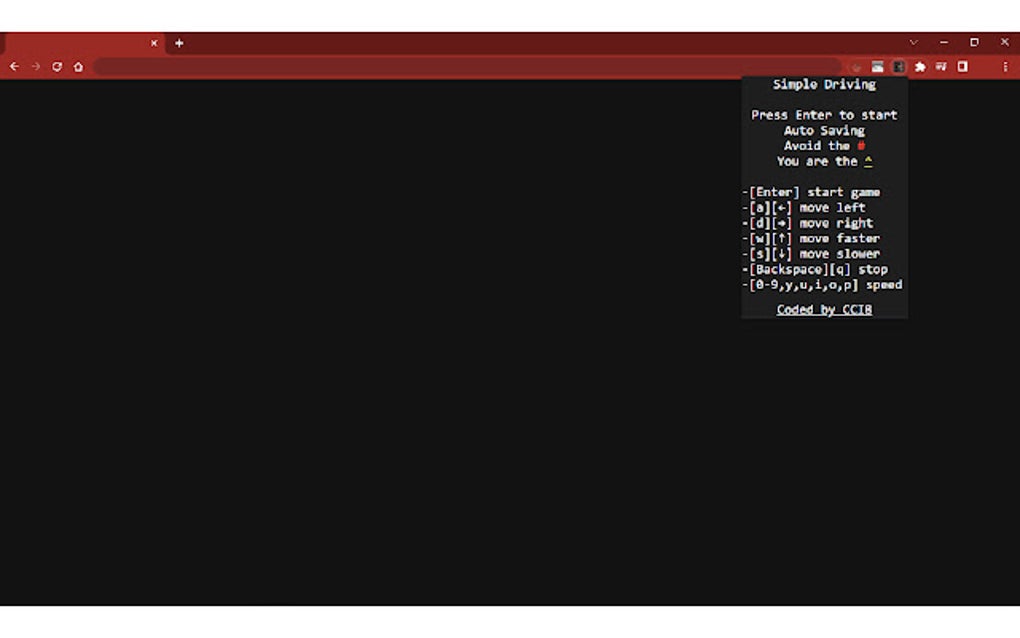Click the grayed-out icon left of extensions
1020x638 pixels.
[857, 66]
